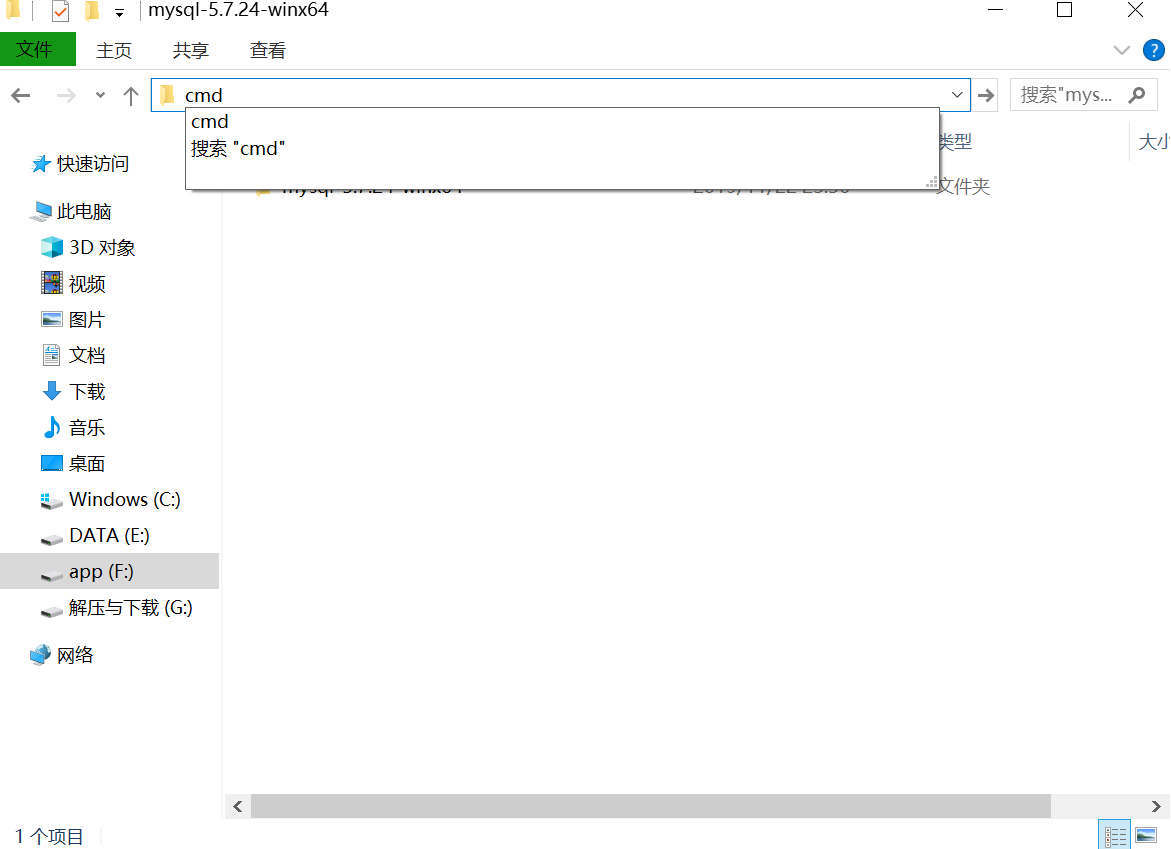This screenshot has width=1171, height=849.
Task: Open the 桌面 folder
Action: click(87, 464)
